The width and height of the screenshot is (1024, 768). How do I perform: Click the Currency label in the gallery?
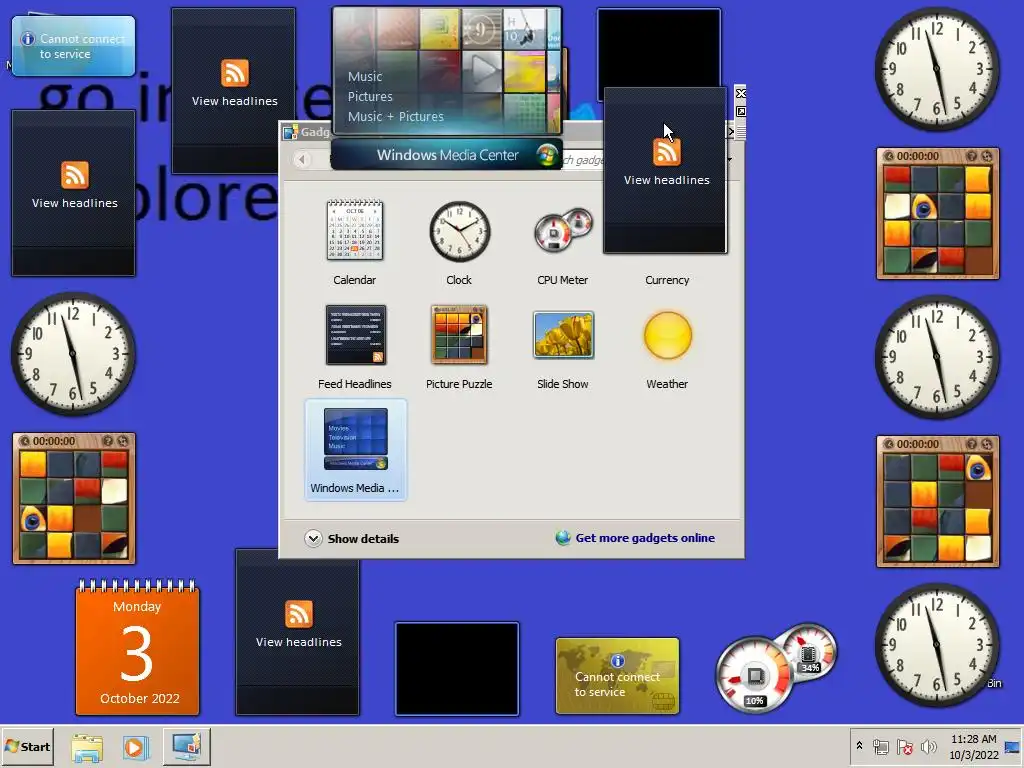(x=667, y=280)
